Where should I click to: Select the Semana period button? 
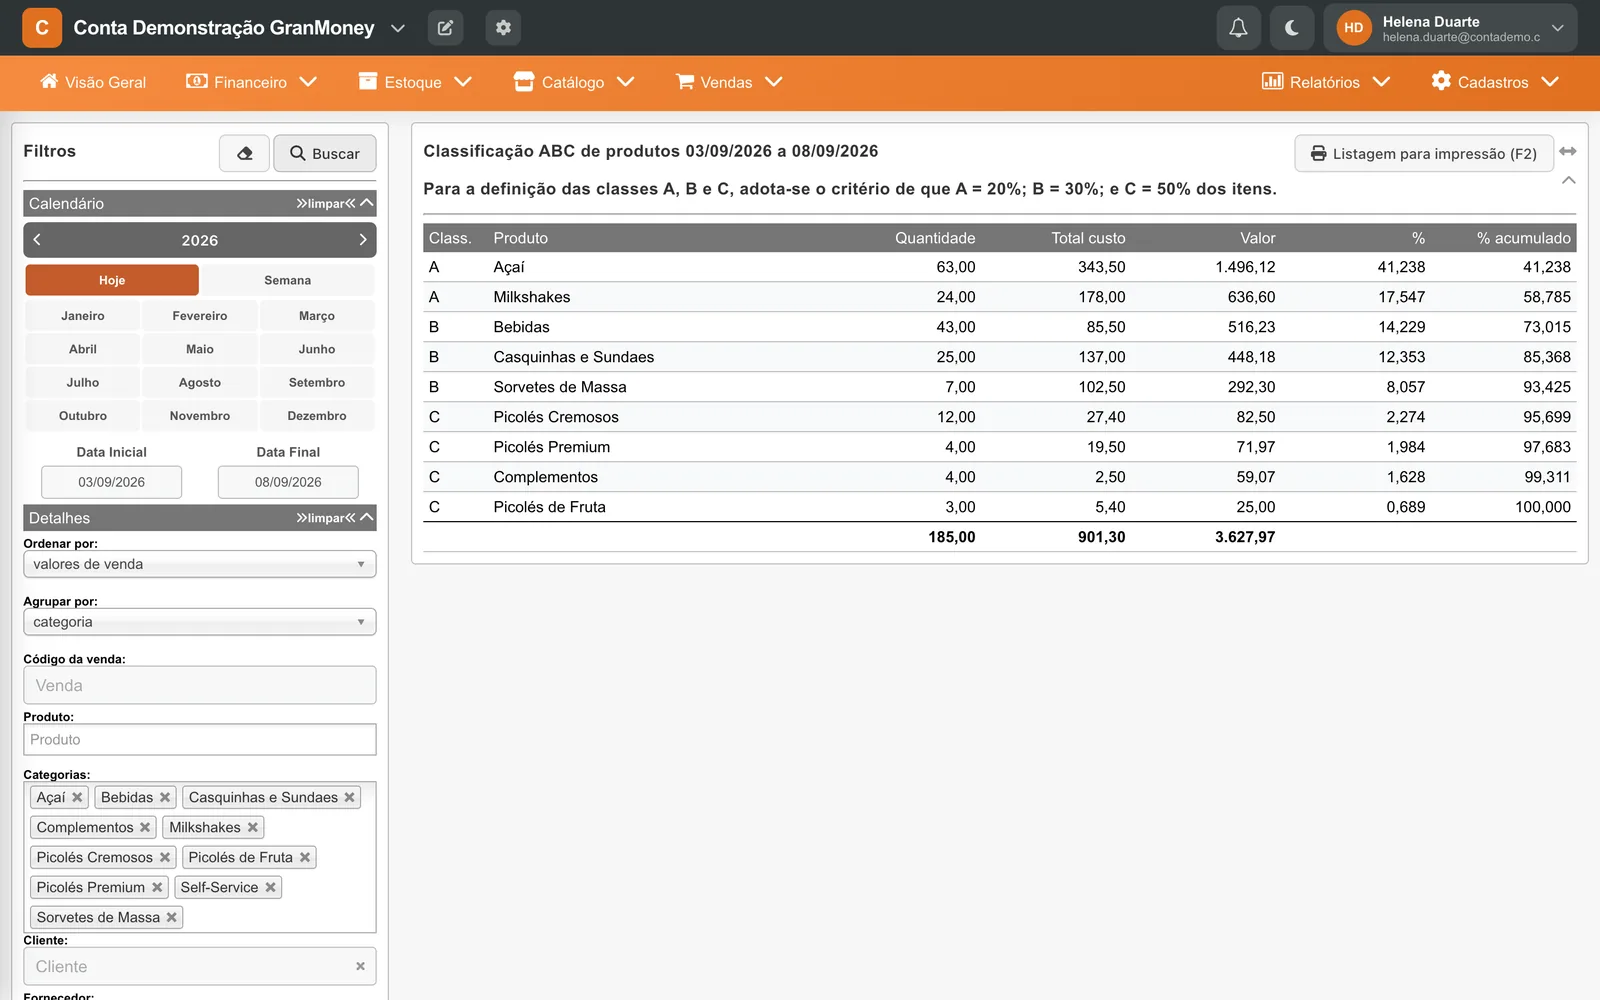(288, 280)
